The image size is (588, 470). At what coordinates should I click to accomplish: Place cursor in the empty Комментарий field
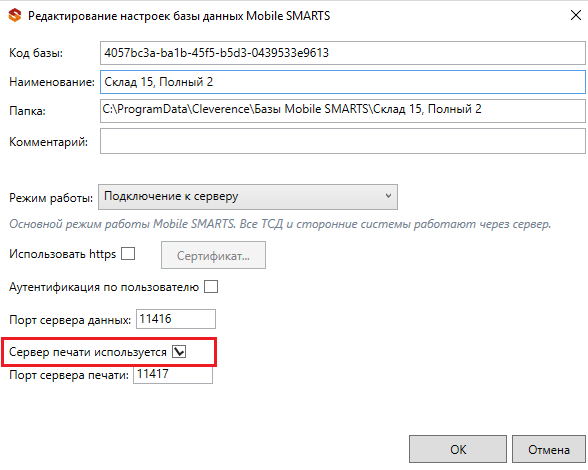(342, 141)
